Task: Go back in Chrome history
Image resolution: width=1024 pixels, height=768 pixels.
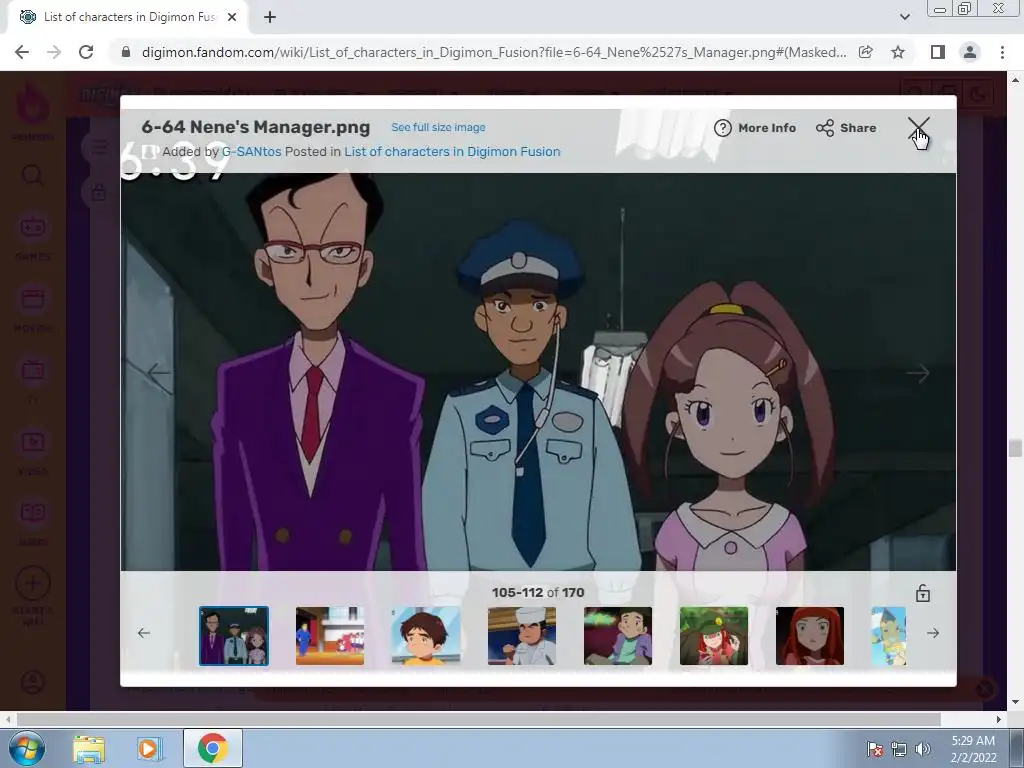Action: (x=22, y=52)
